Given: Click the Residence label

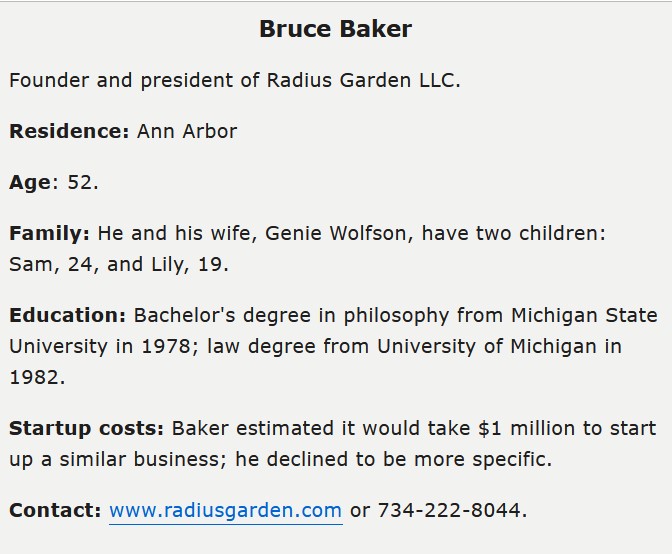Looking at the screenshot, I should pyautogui.click(x=69, y=131).
